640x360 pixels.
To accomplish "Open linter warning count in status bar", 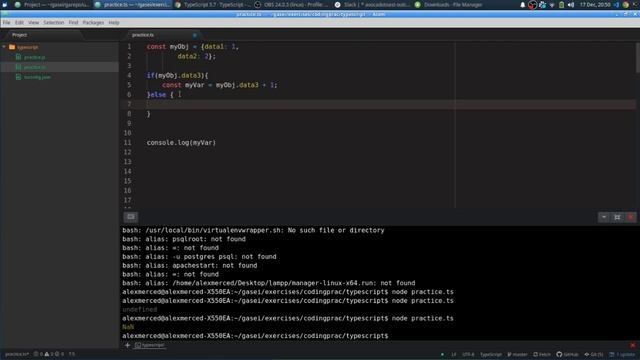I will 49,354.
